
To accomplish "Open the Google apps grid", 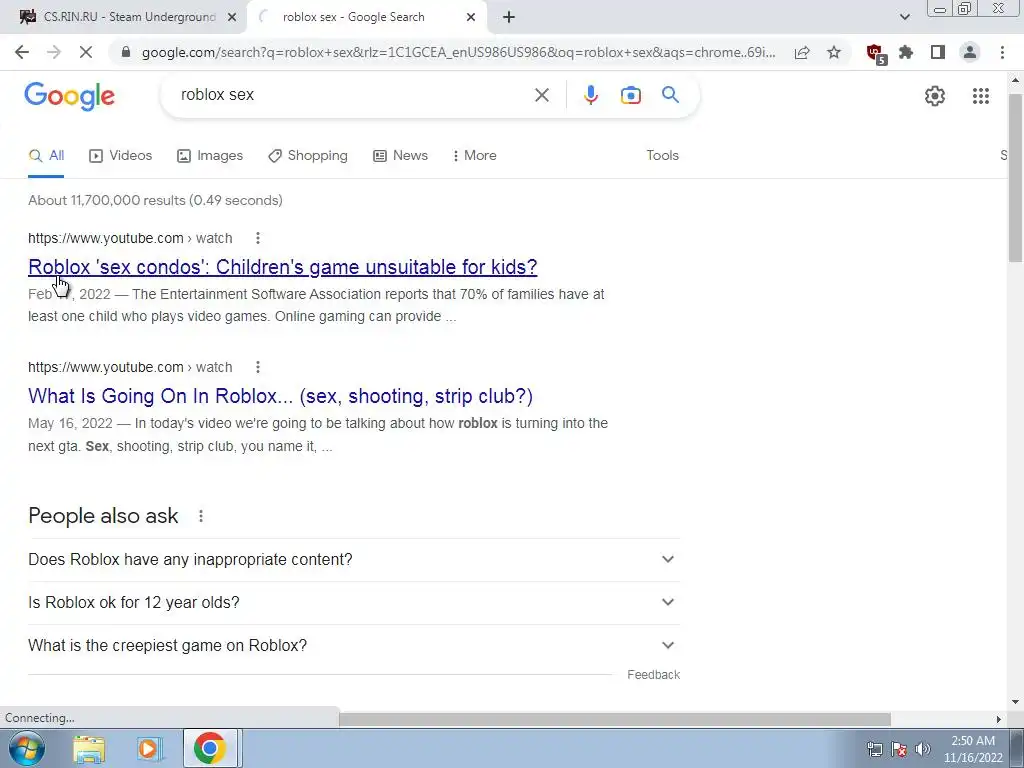I will coord(980,96).
